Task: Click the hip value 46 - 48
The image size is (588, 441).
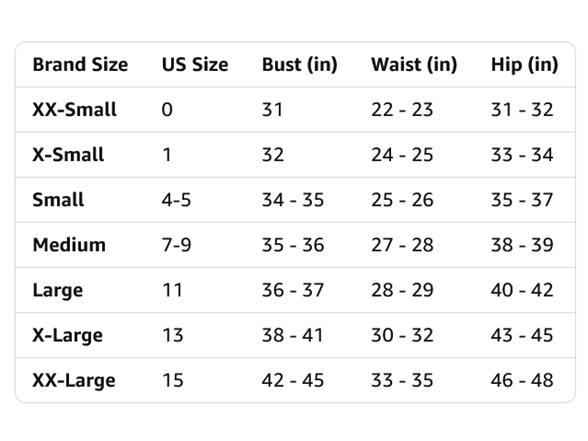Action: point(522,380)
